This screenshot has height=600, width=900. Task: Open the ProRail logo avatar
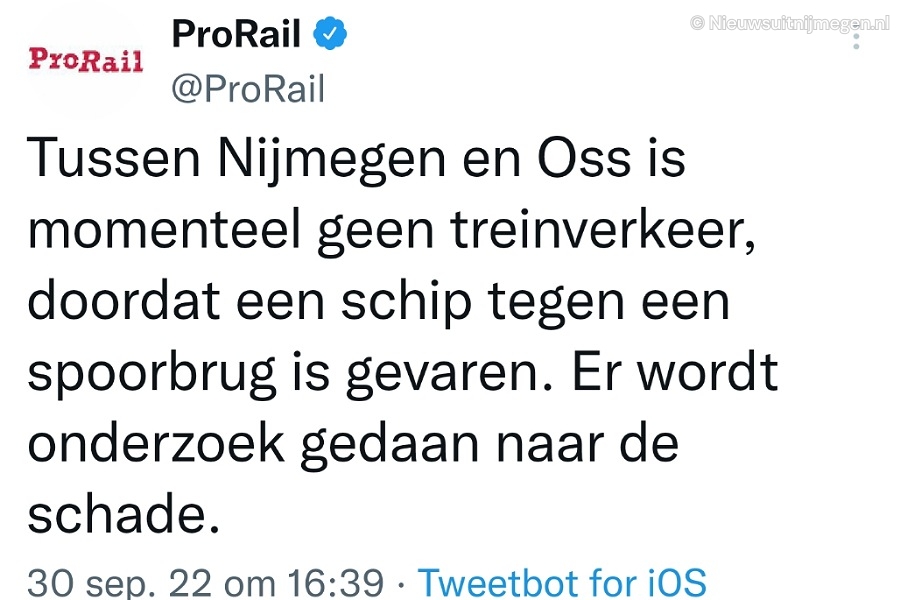click(86, 60)
